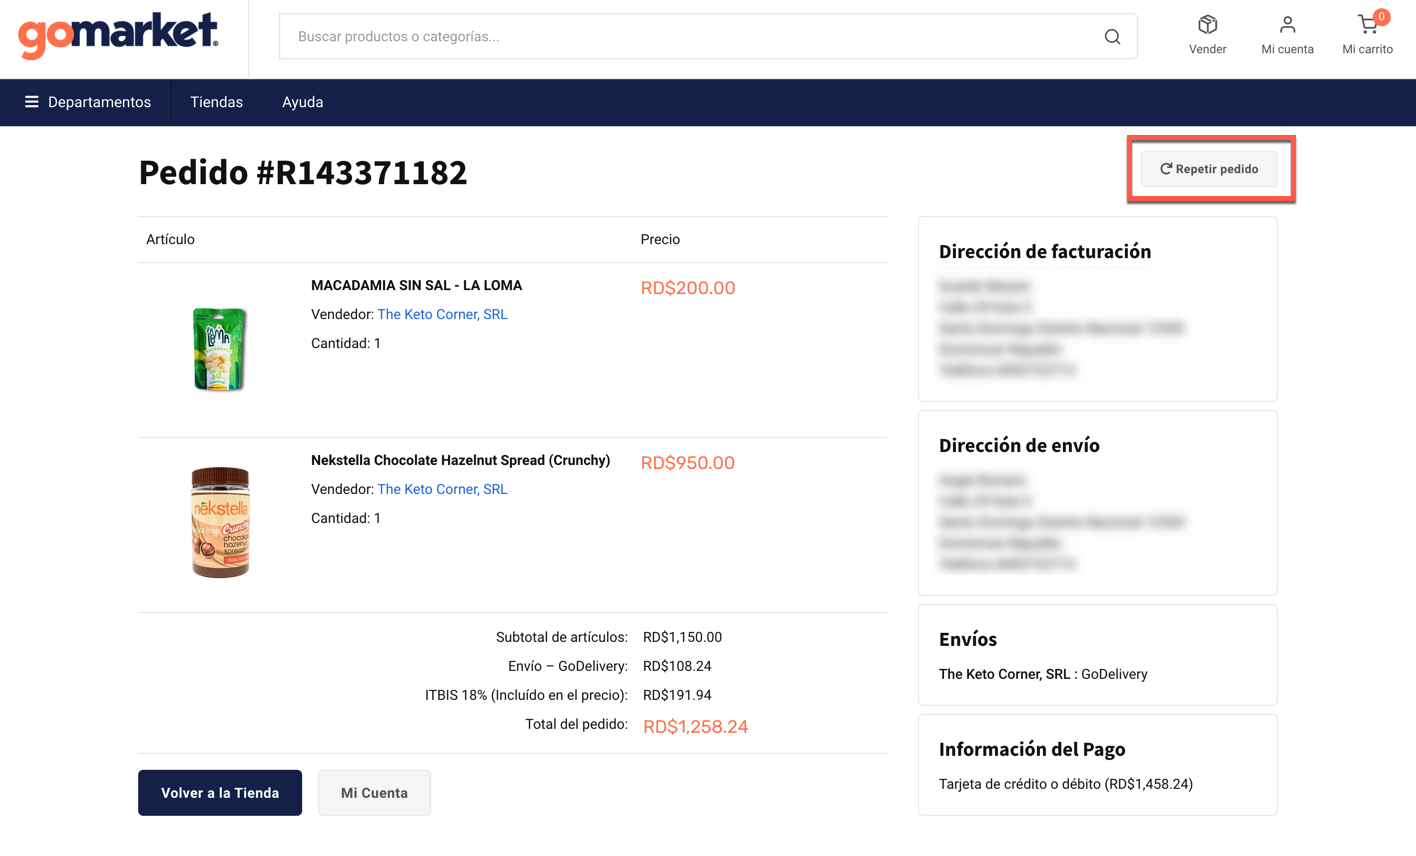
Task: Click Nekstella Chocolate Hazelnut Spread title
Action: coord(460,460)
